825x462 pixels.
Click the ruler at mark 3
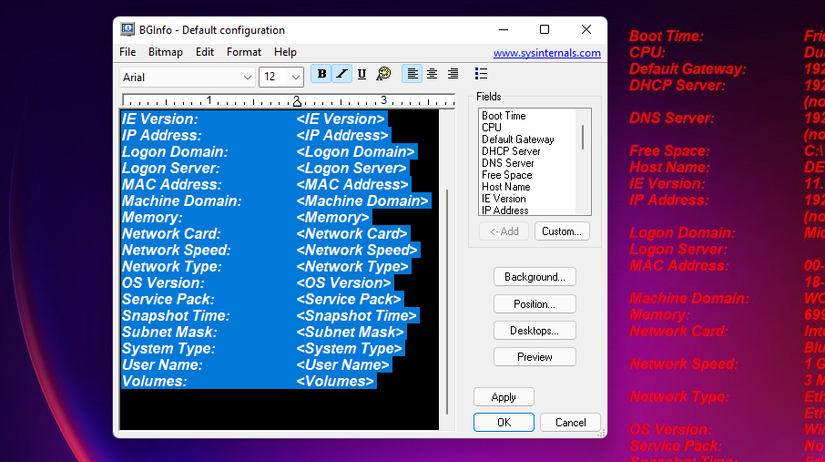tap(384, 100)
